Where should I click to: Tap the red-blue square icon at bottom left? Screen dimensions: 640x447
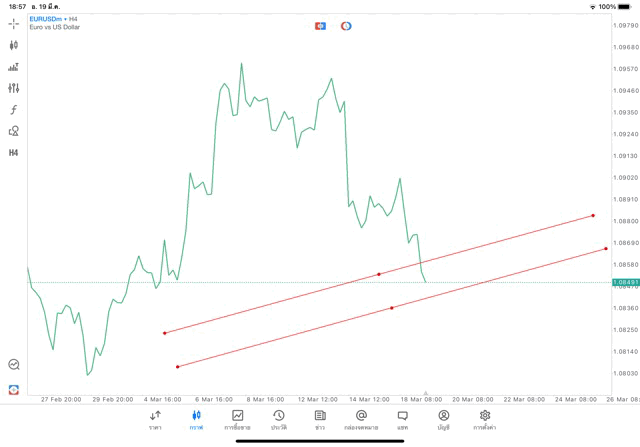click(14, 389)
